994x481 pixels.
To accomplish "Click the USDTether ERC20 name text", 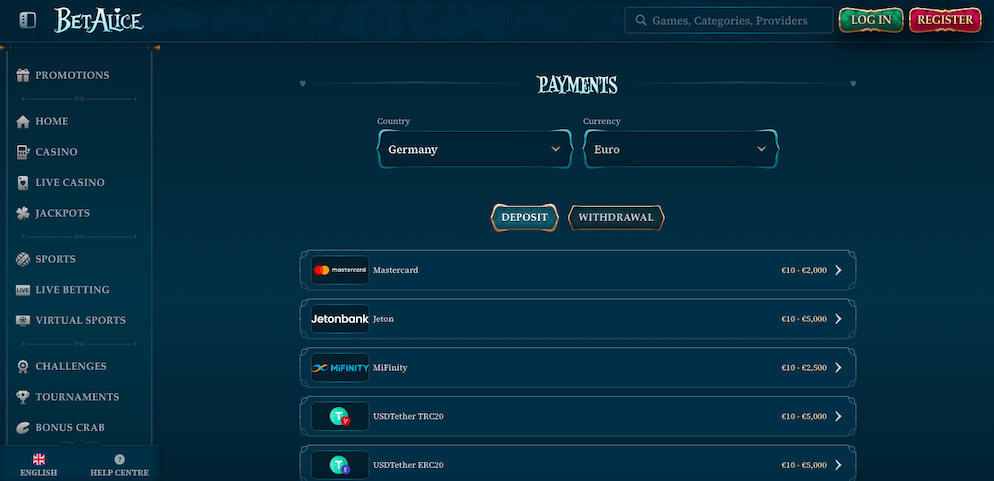I will (408, 465).
